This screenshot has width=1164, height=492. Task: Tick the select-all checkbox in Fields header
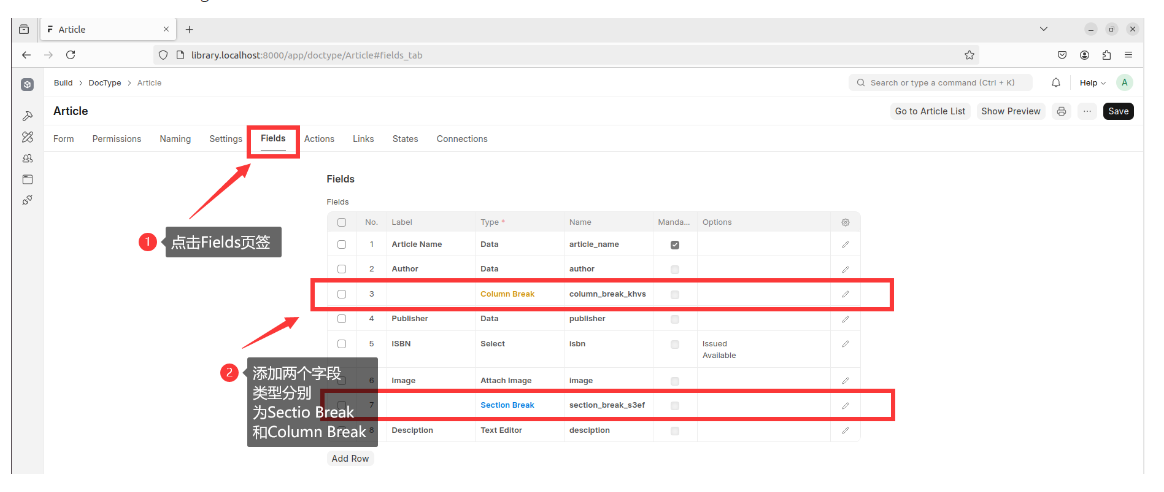(341, 222)
